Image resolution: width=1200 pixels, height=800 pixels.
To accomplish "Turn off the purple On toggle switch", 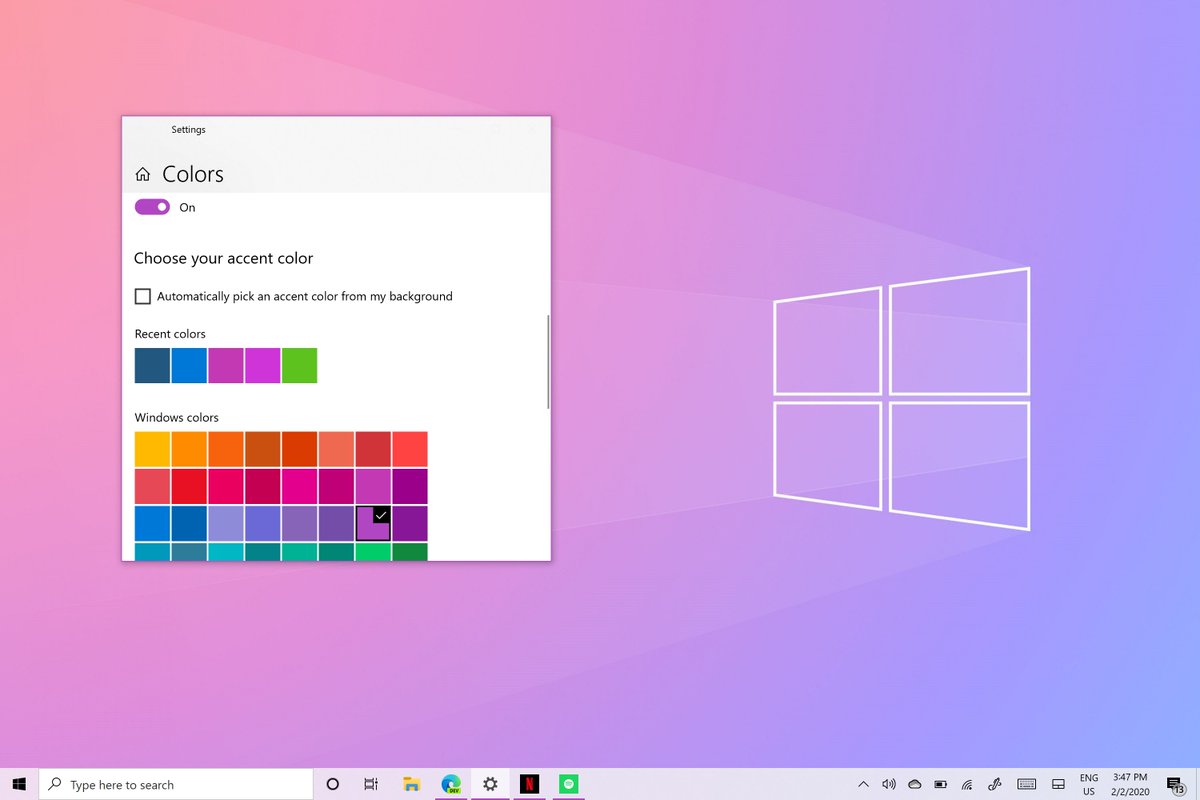I will click(x=152, y=207).
